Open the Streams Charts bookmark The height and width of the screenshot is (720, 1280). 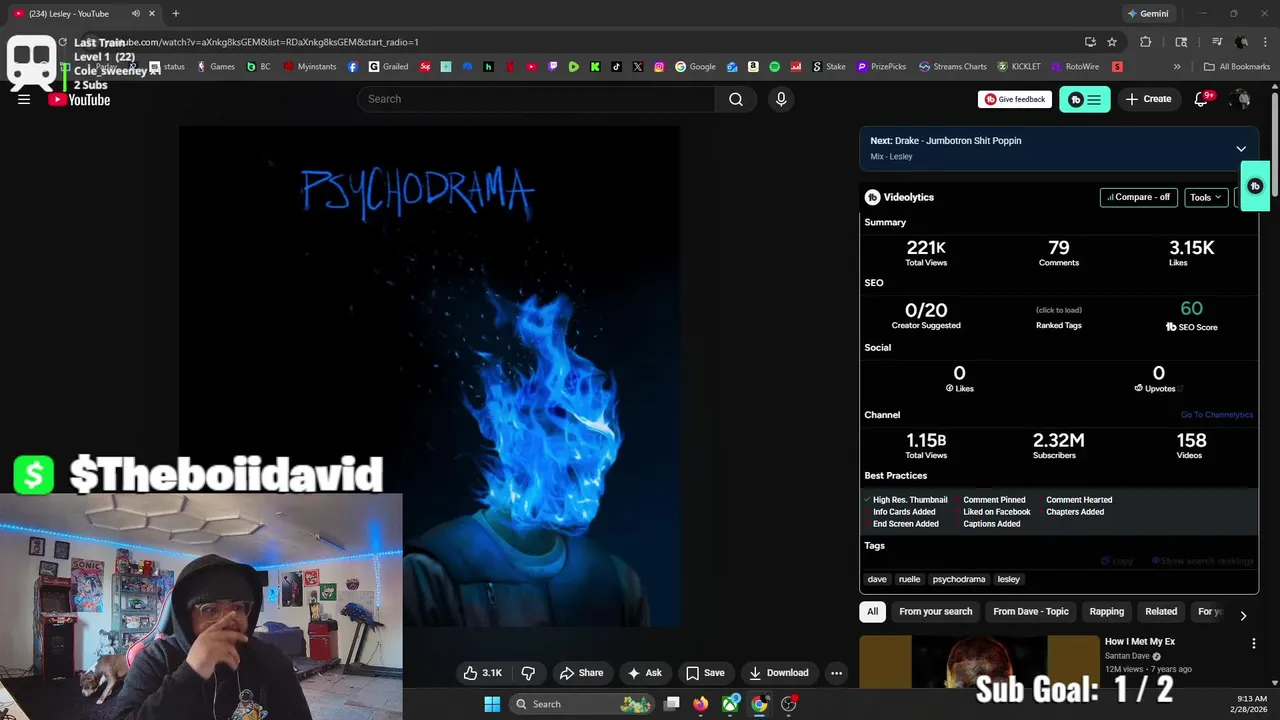tap(951, 67)
